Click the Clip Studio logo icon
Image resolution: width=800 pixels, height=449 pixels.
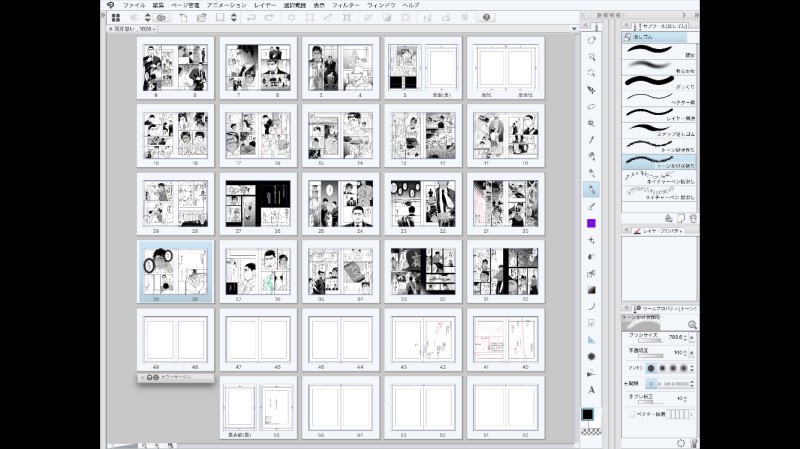(110, 5)
